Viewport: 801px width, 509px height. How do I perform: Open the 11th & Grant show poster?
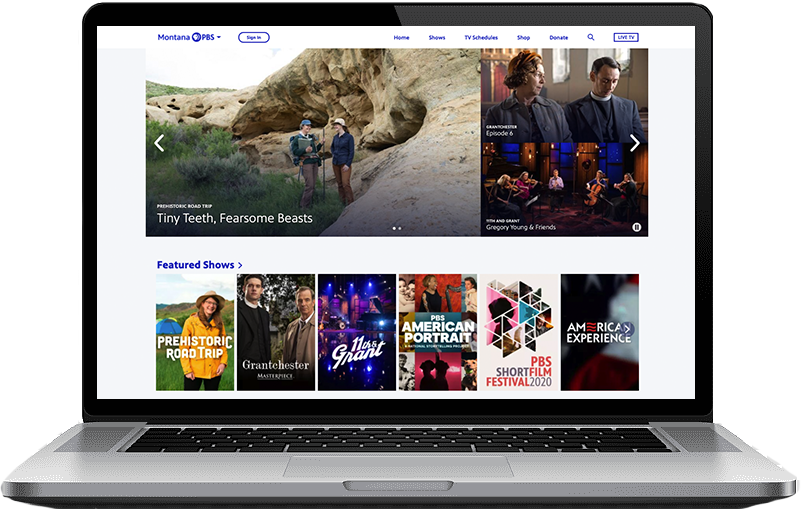point(357,332)
